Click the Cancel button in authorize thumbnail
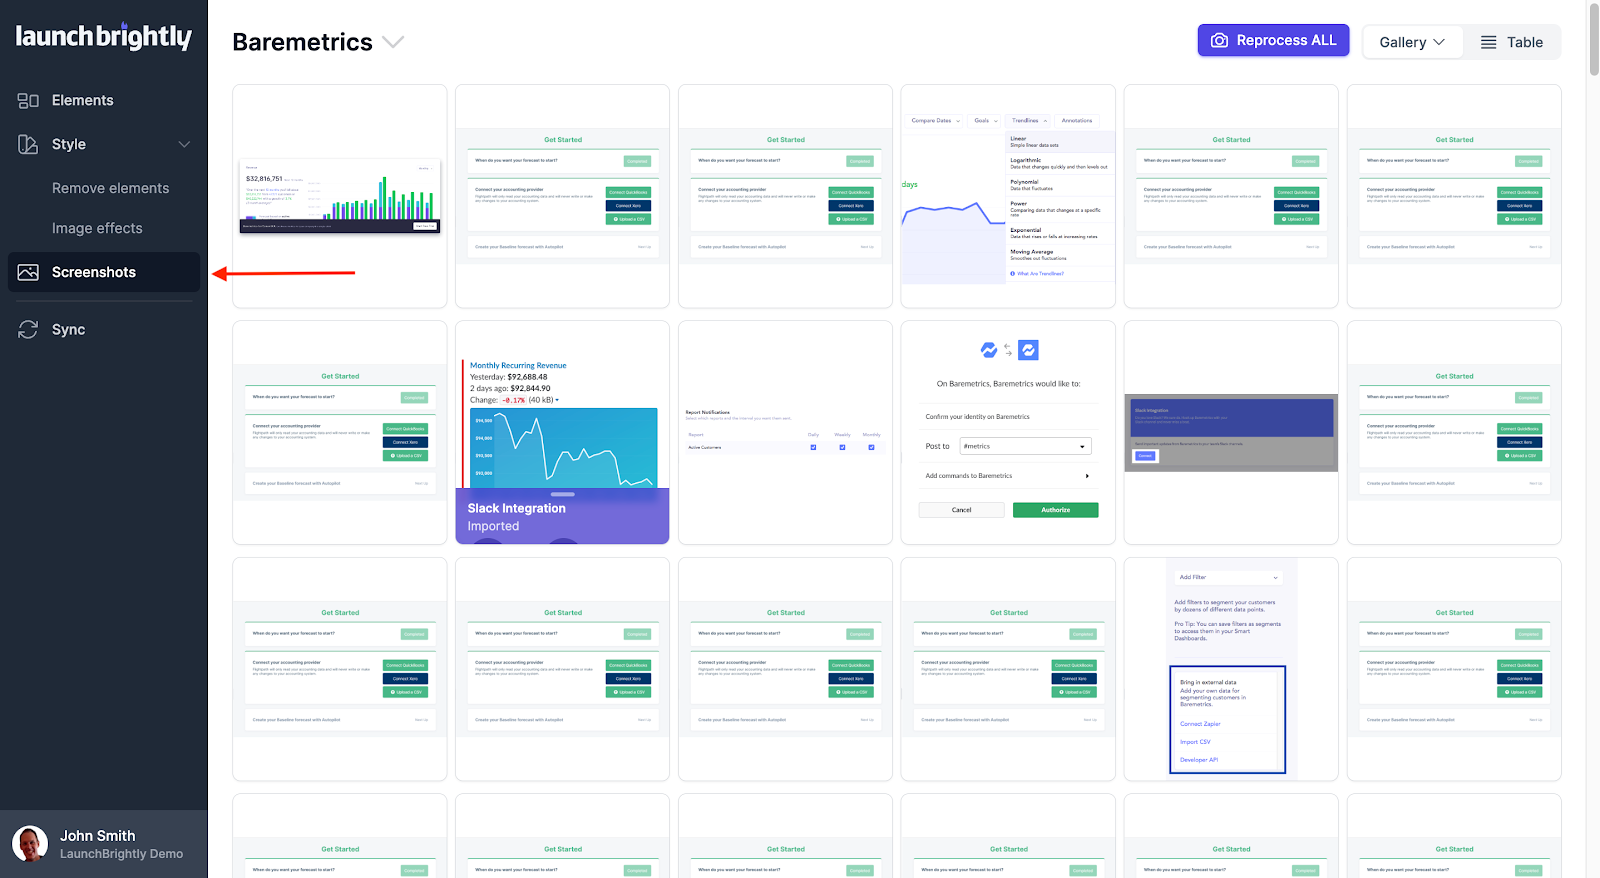Image resolution: width=1600 pixels, height=878 pixels. (961, 510)
